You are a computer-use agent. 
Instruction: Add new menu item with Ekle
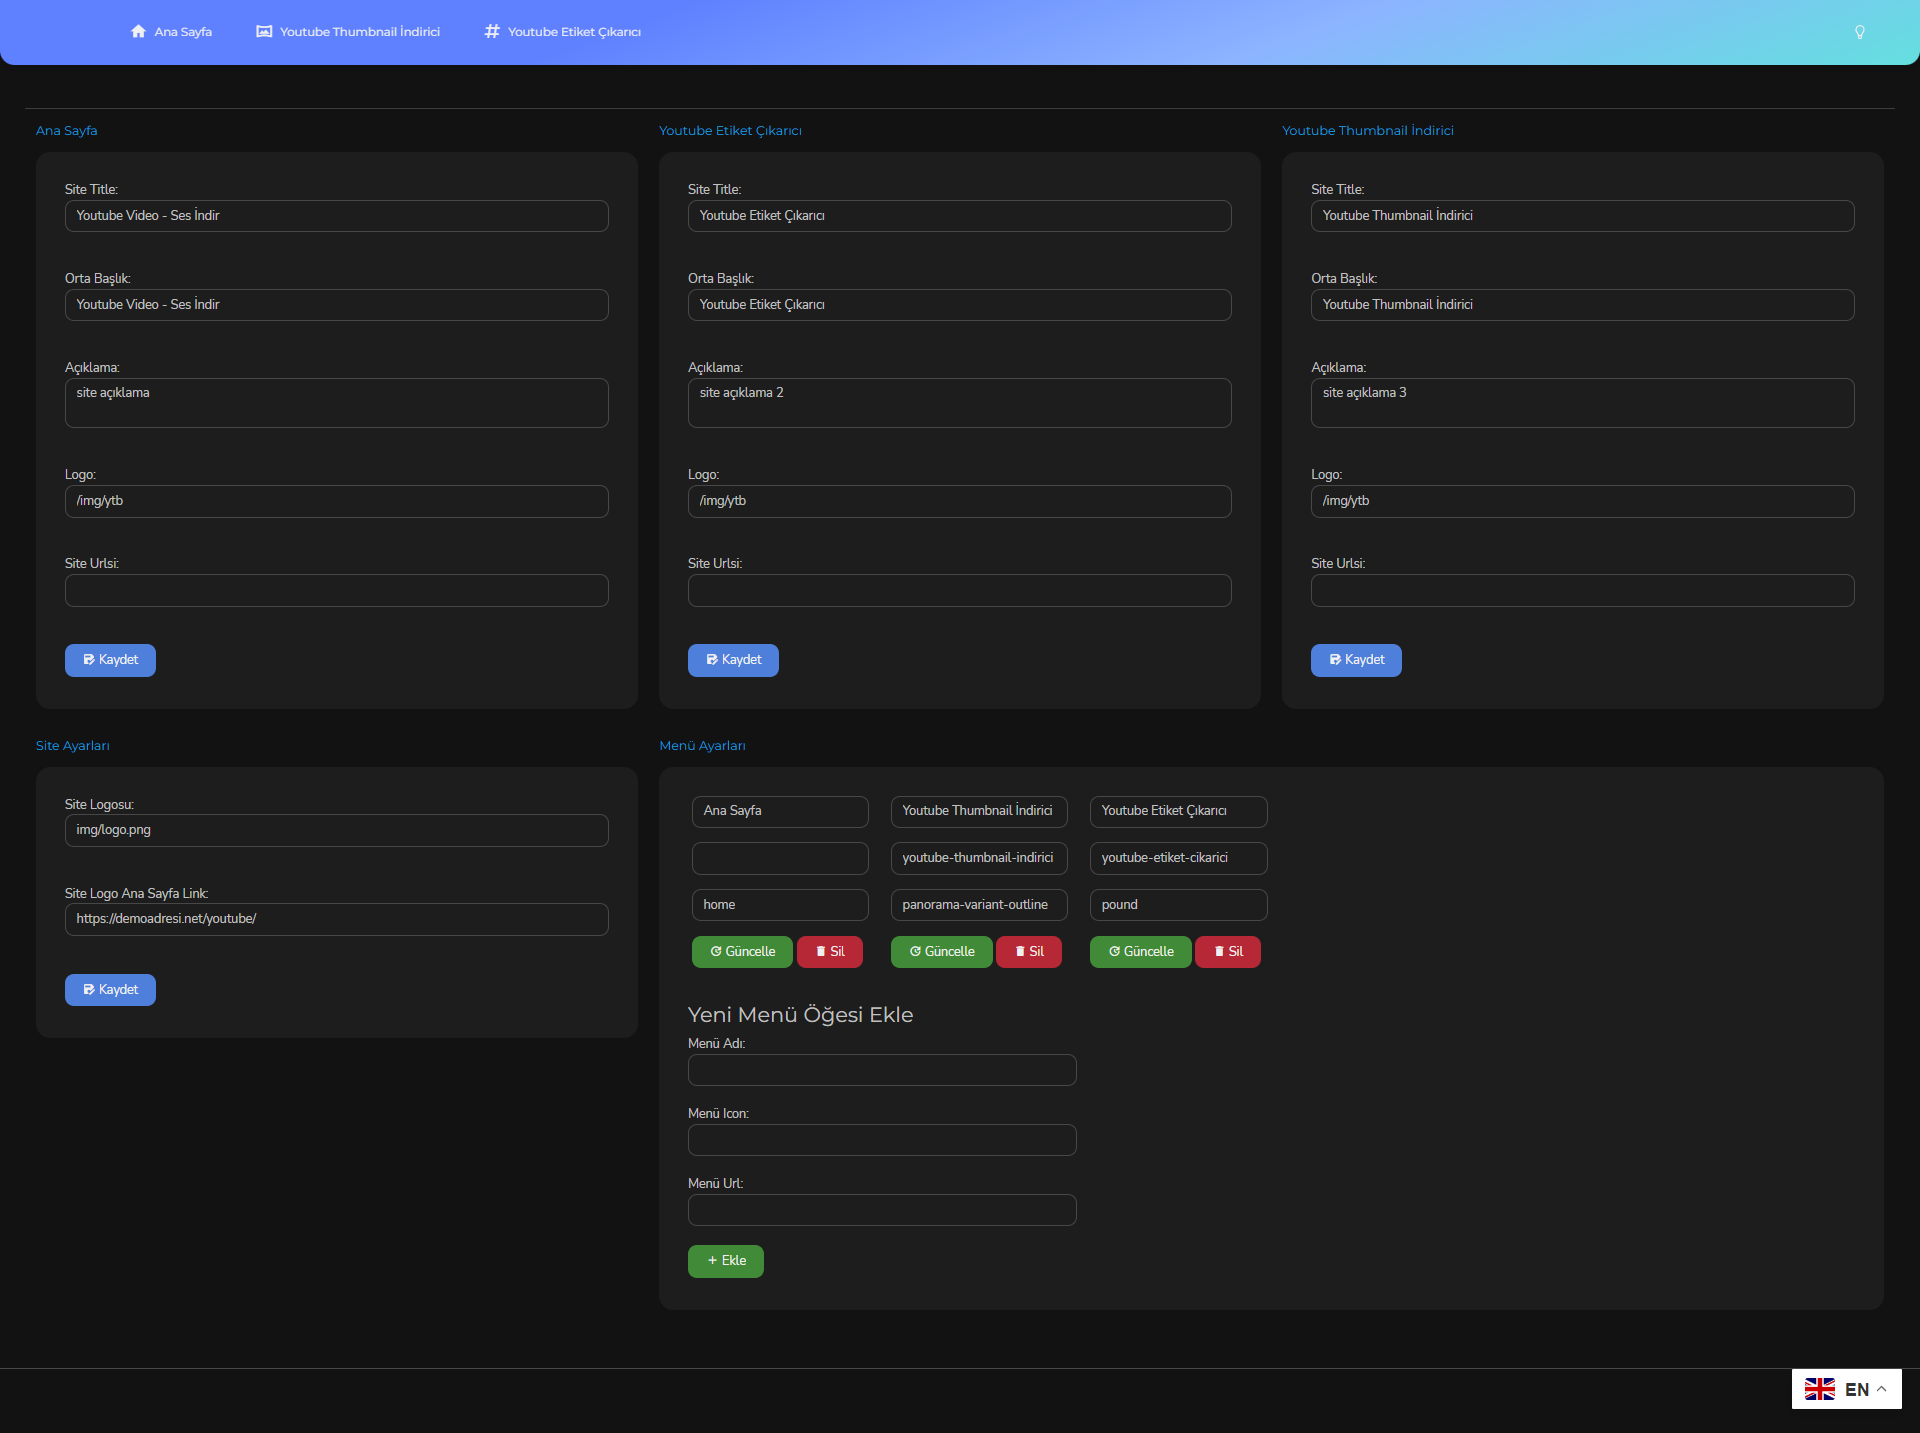click(726, 1261)
